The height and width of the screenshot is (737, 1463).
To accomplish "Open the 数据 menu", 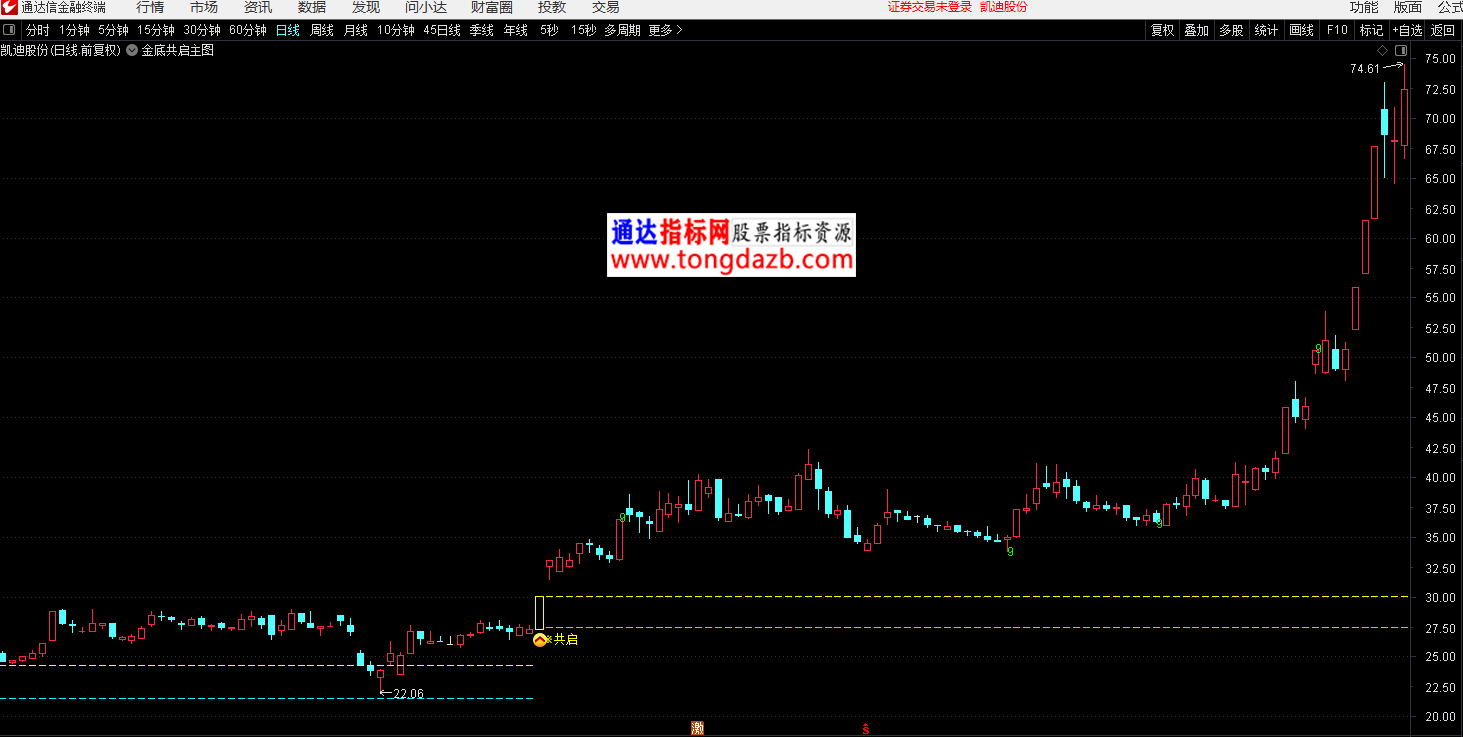I will pos(312,8).
